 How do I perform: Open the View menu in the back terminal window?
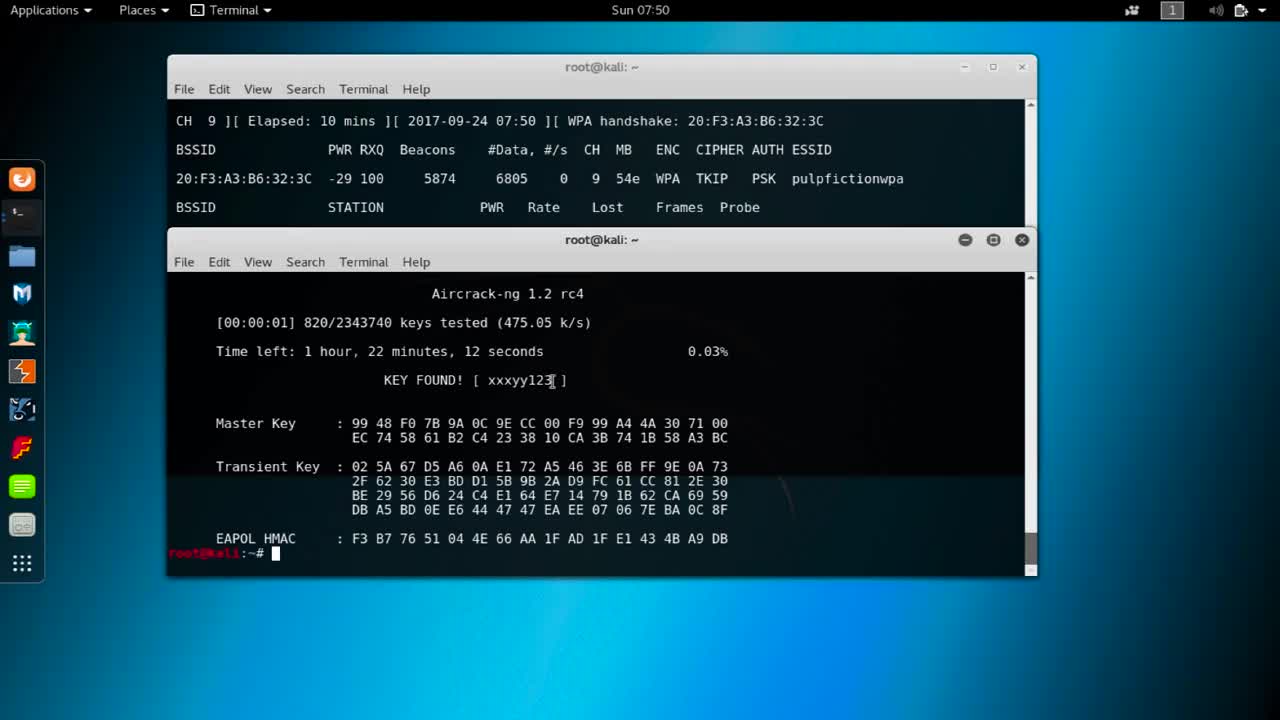click(258, 89)
